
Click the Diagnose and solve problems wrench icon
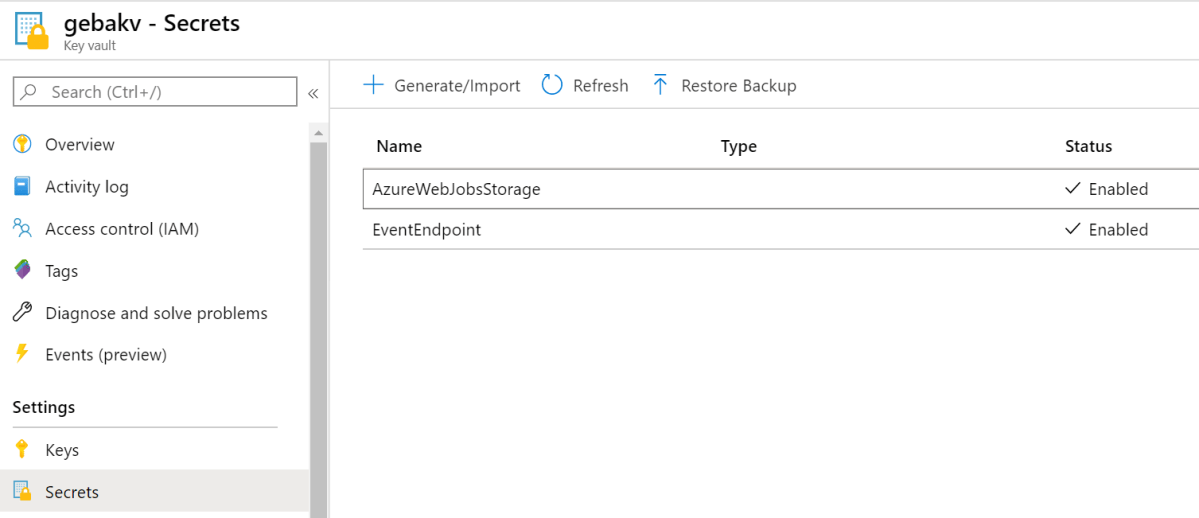(22, 313)
